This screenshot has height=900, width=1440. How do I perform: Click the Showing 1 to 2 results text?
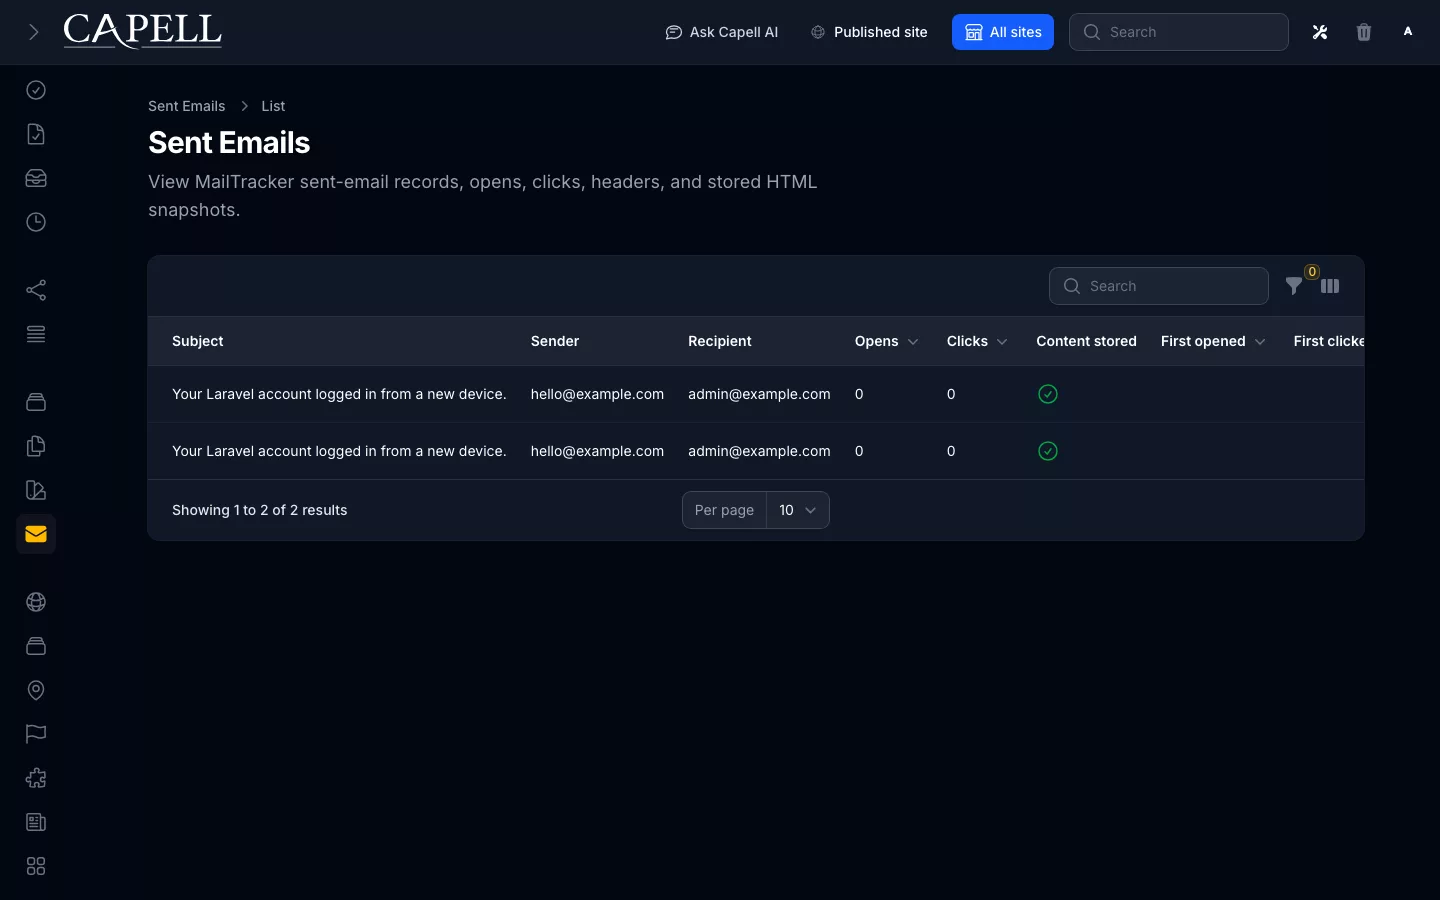tap(260, 510)
